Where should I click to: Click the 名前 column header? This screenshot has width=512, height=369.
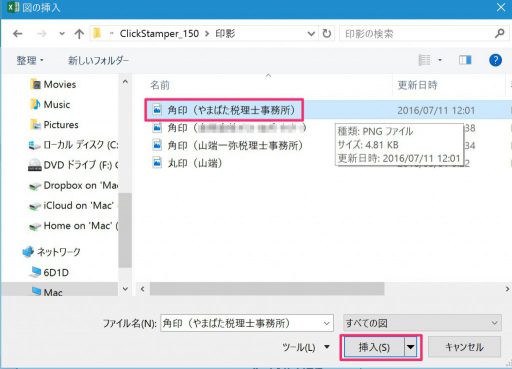[x=160, y=85]
